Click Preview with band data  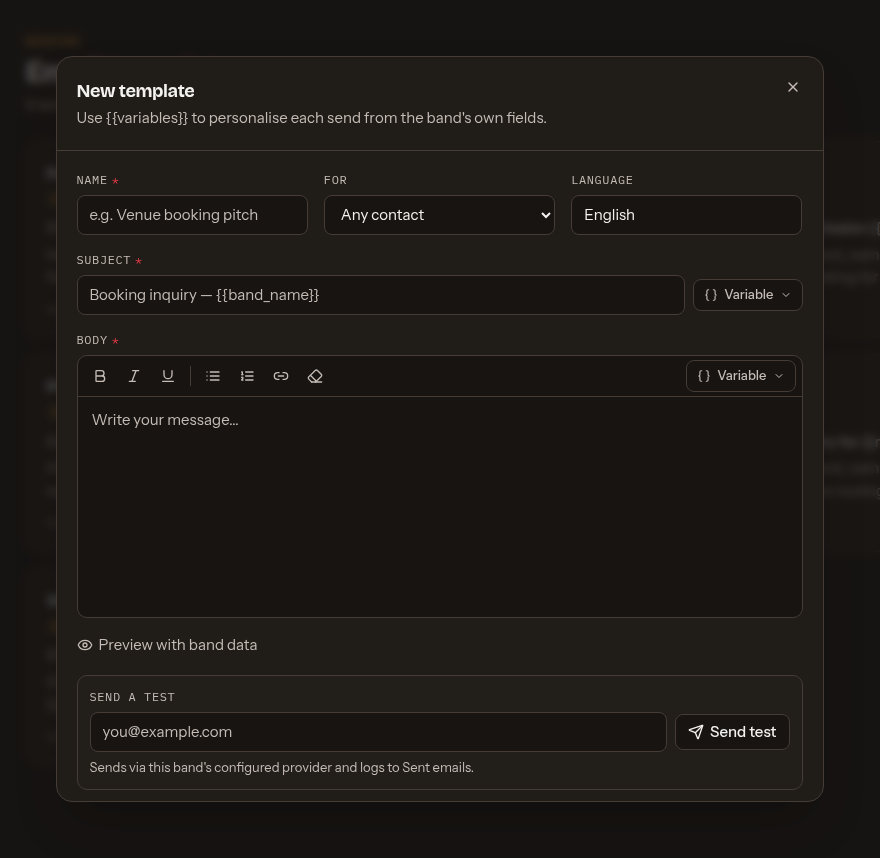coord(167,645)
